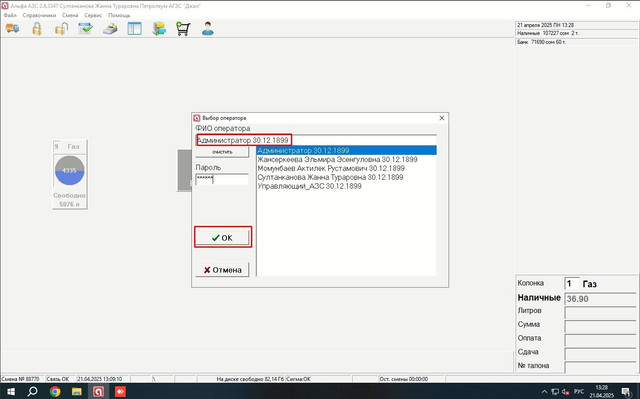
Task: Open Windows taskbar search
Action: (x=32, y=392)
